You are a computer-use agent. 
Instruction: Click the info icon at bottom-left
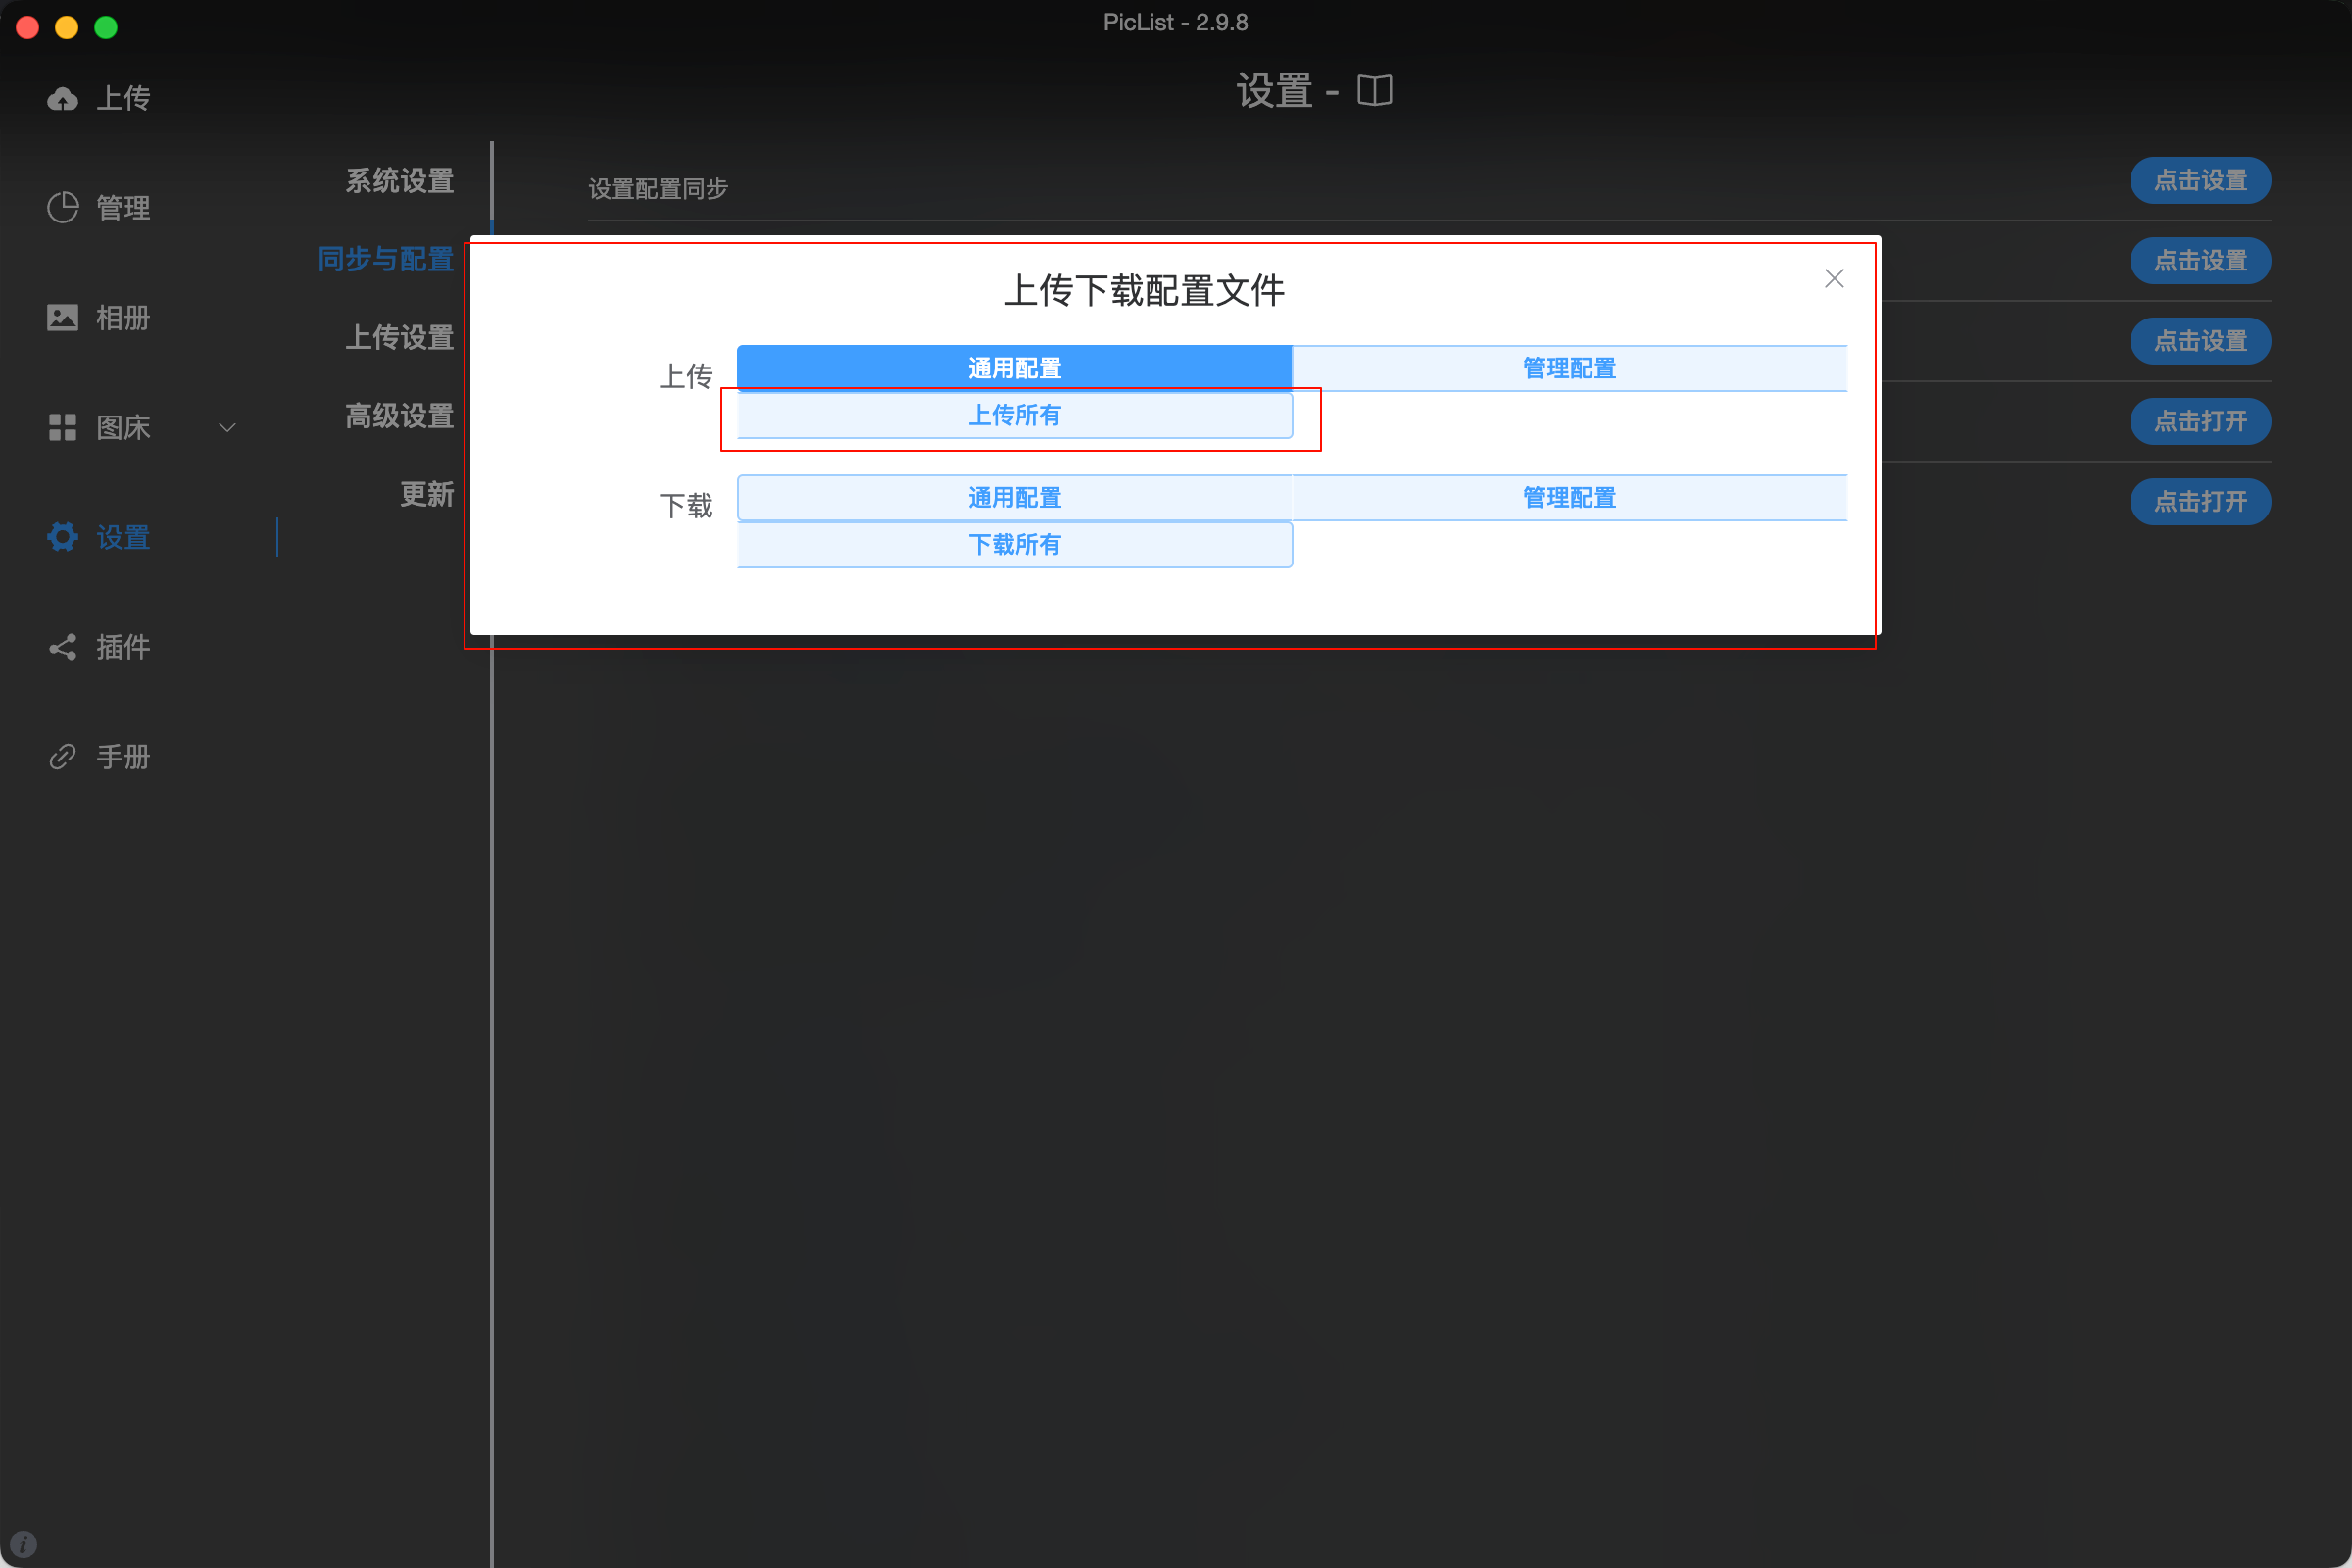click(x=22, y=1544)
